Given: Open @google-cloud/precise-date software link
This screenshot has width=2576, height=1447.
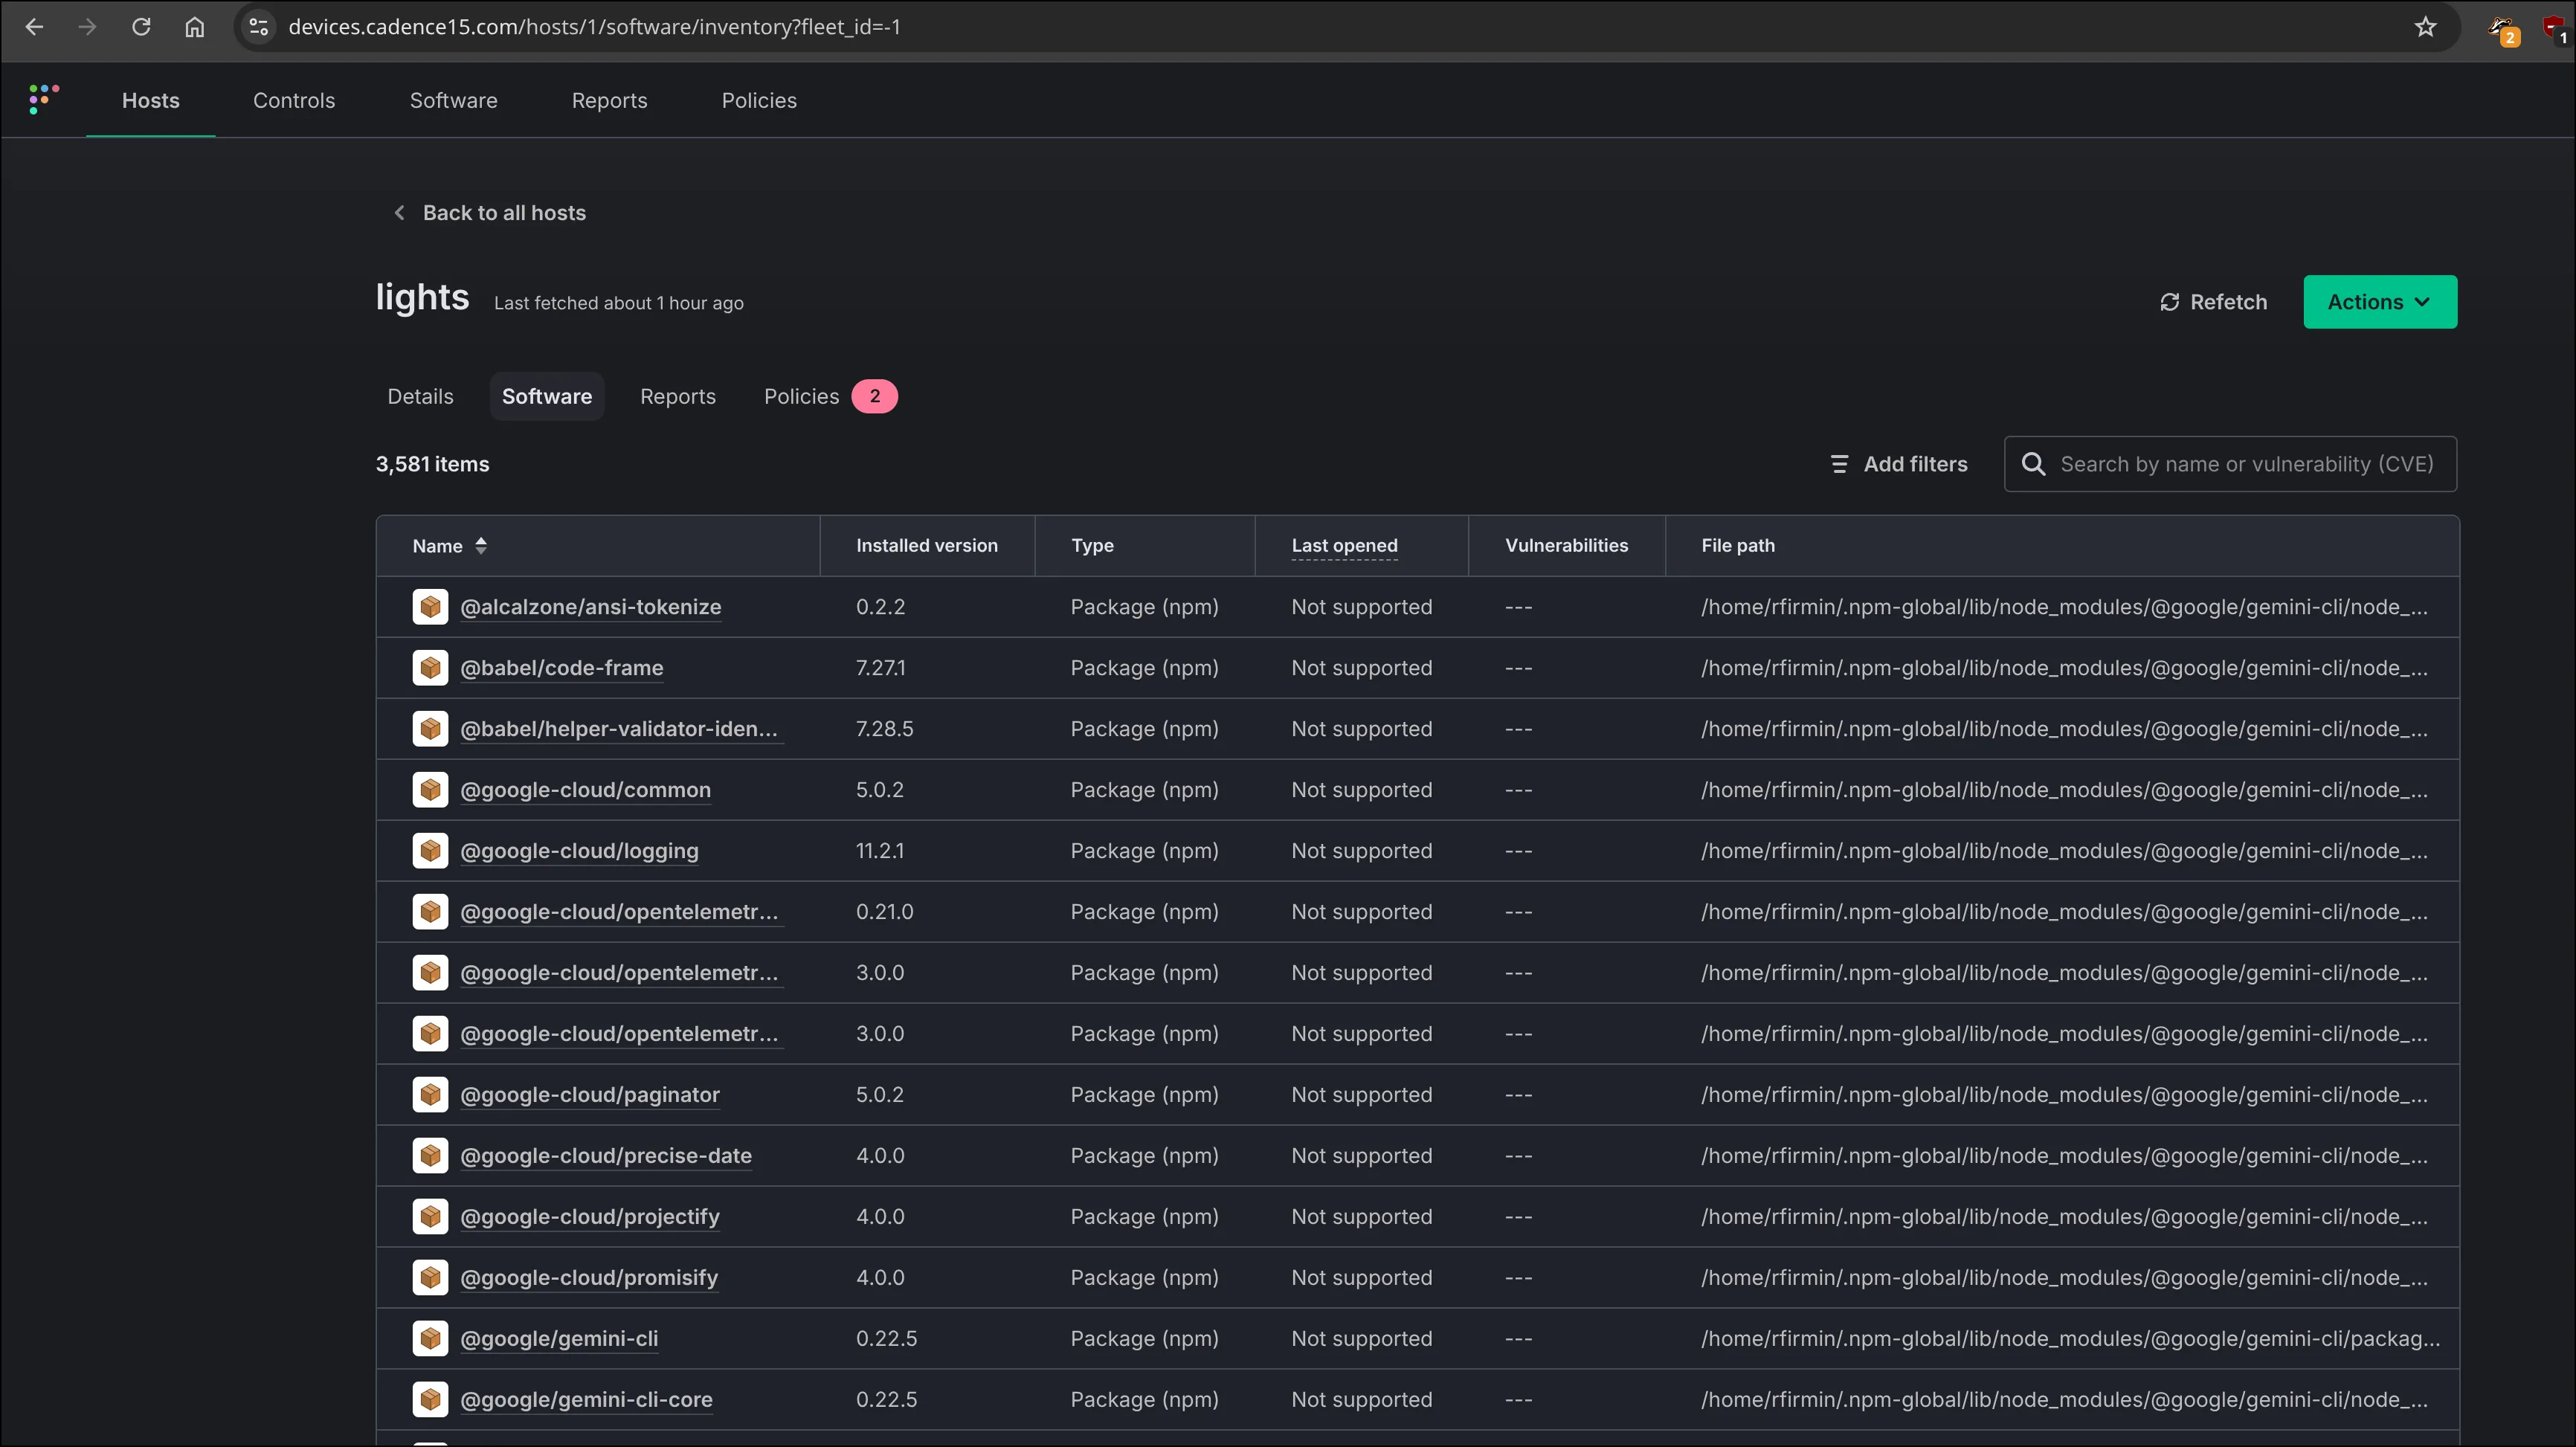Looking at the screenshot, I should pos(606,1156).
